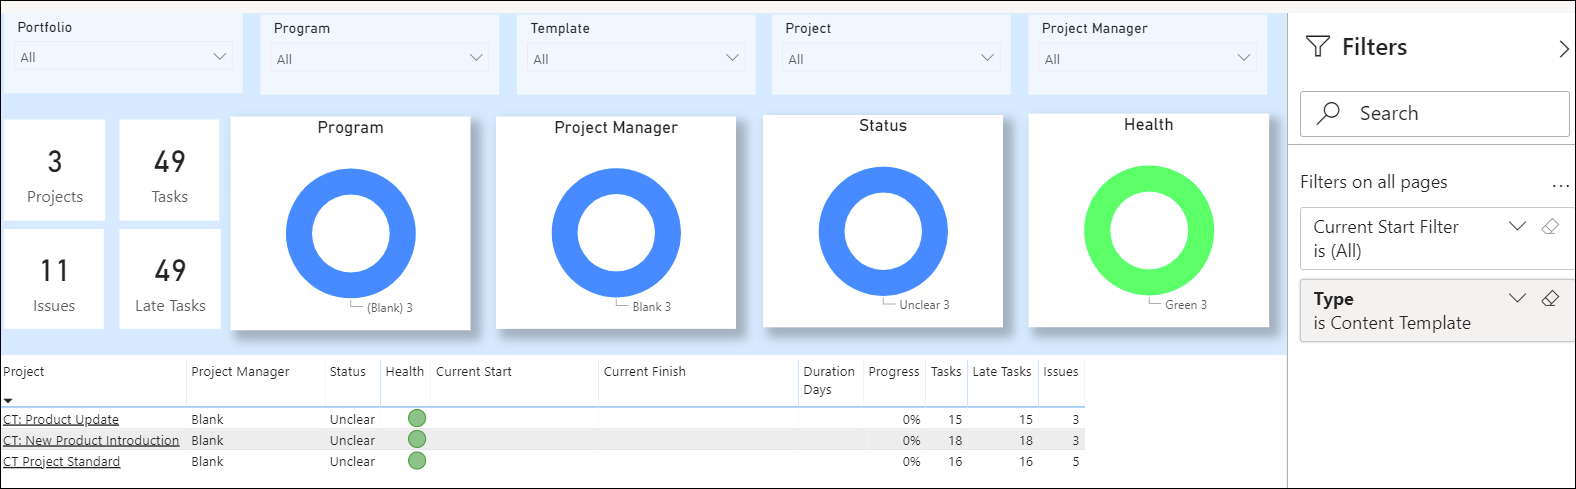Open the CT: New Product Introduction link

pos(91,441)
